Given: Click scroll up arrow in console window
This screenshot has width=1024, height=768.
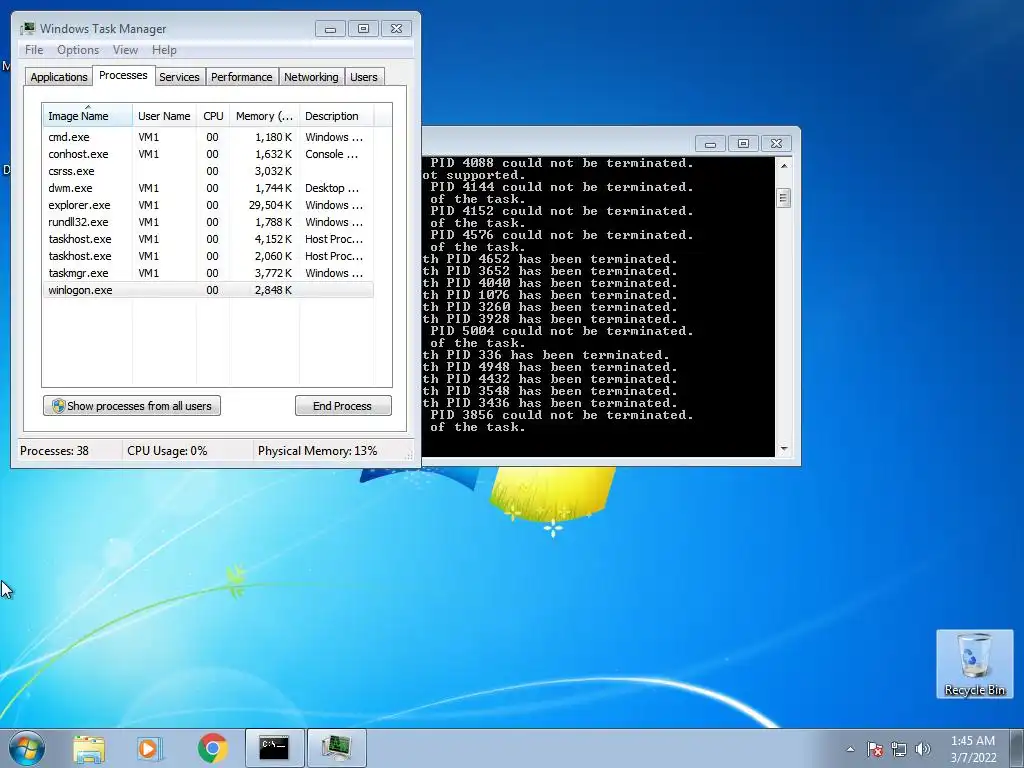Looking at the screenshot, I should 784,166.
